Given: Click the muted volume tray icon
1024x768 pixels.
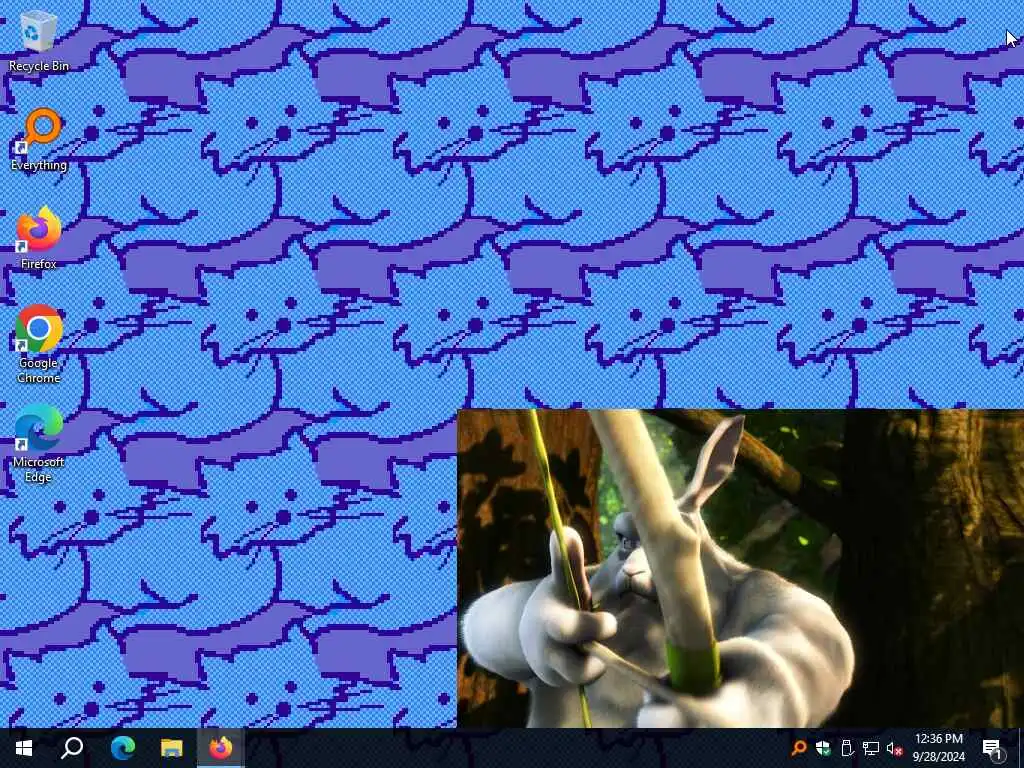Looking at the screenshot, I should pyautogui.click(x=895, y=748).
